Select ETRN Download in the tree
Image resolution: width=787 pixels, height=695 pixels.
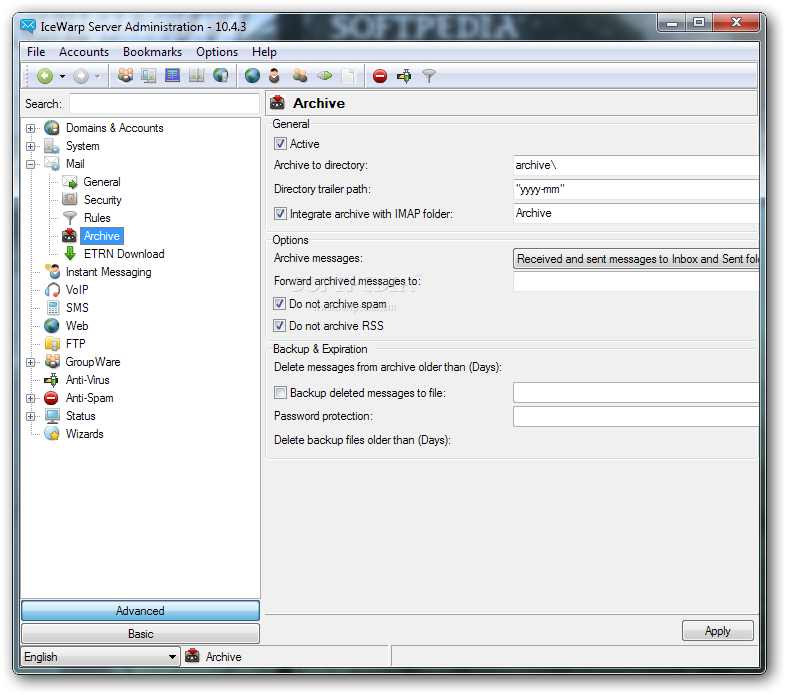point(124,254)
